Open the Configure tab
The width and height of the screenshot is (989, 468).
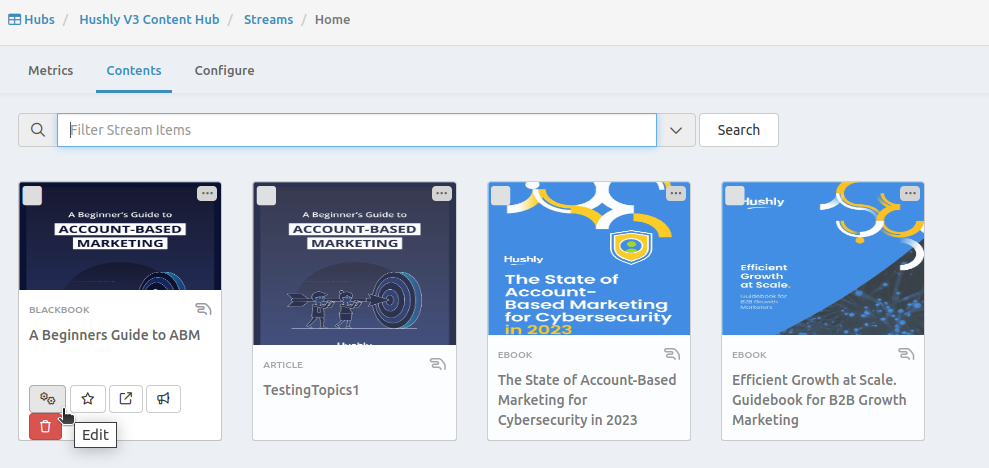point(225,71)
